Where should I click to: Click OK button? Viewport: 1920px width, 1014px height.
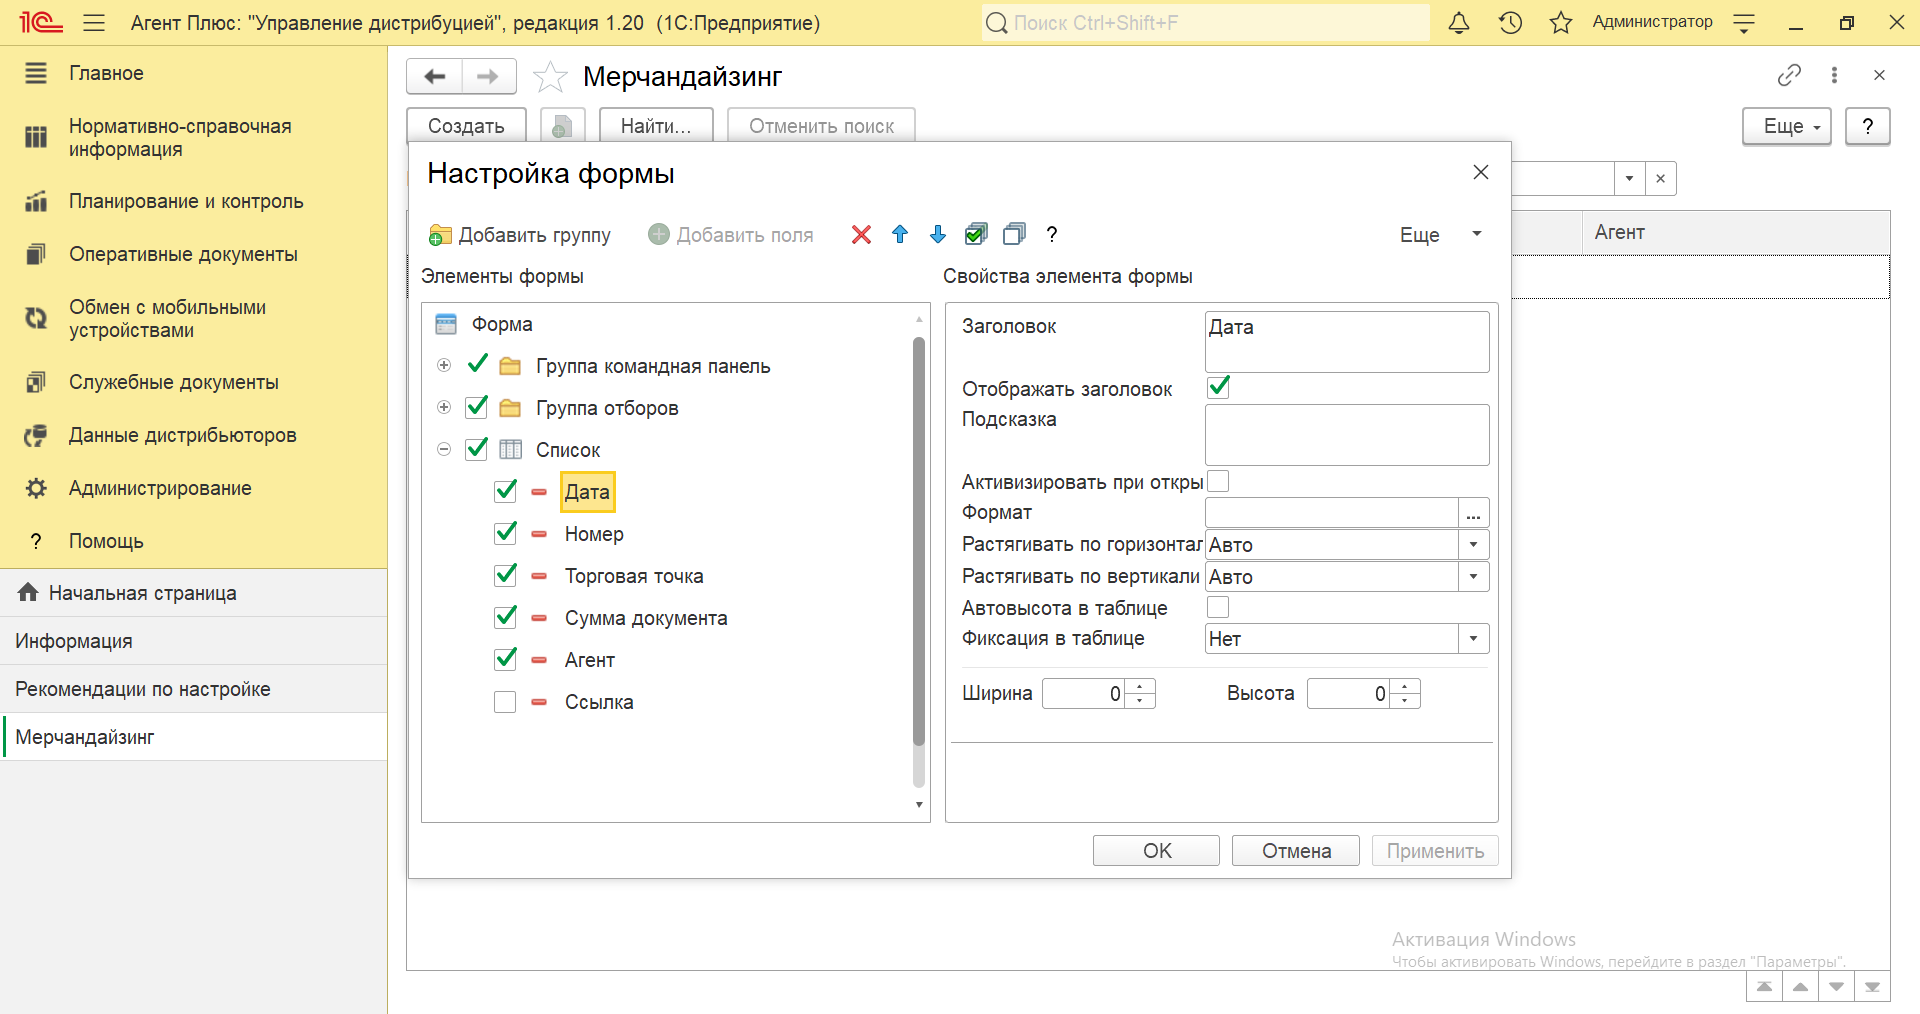coord(1156,851)
